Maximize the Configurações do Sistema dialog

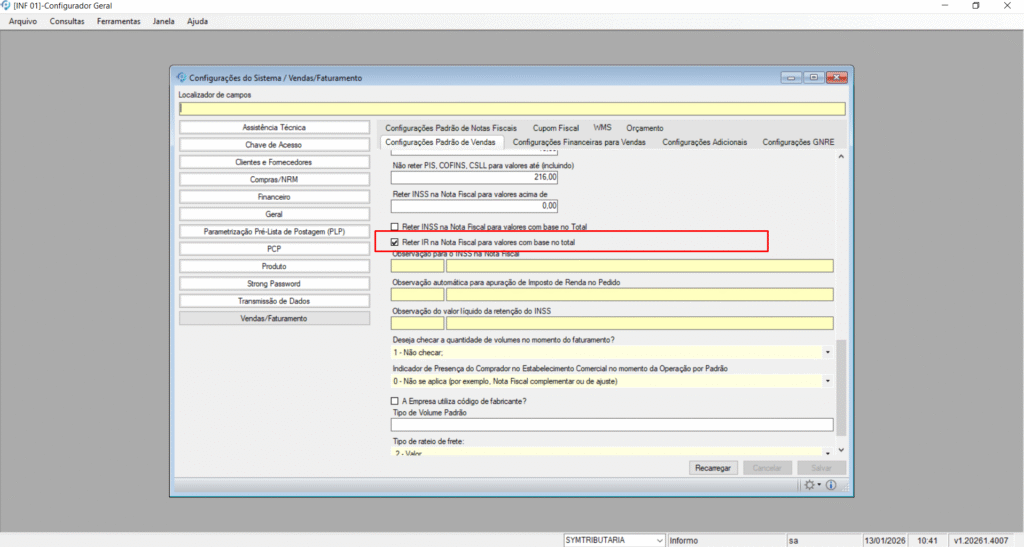tap(814, 77)
